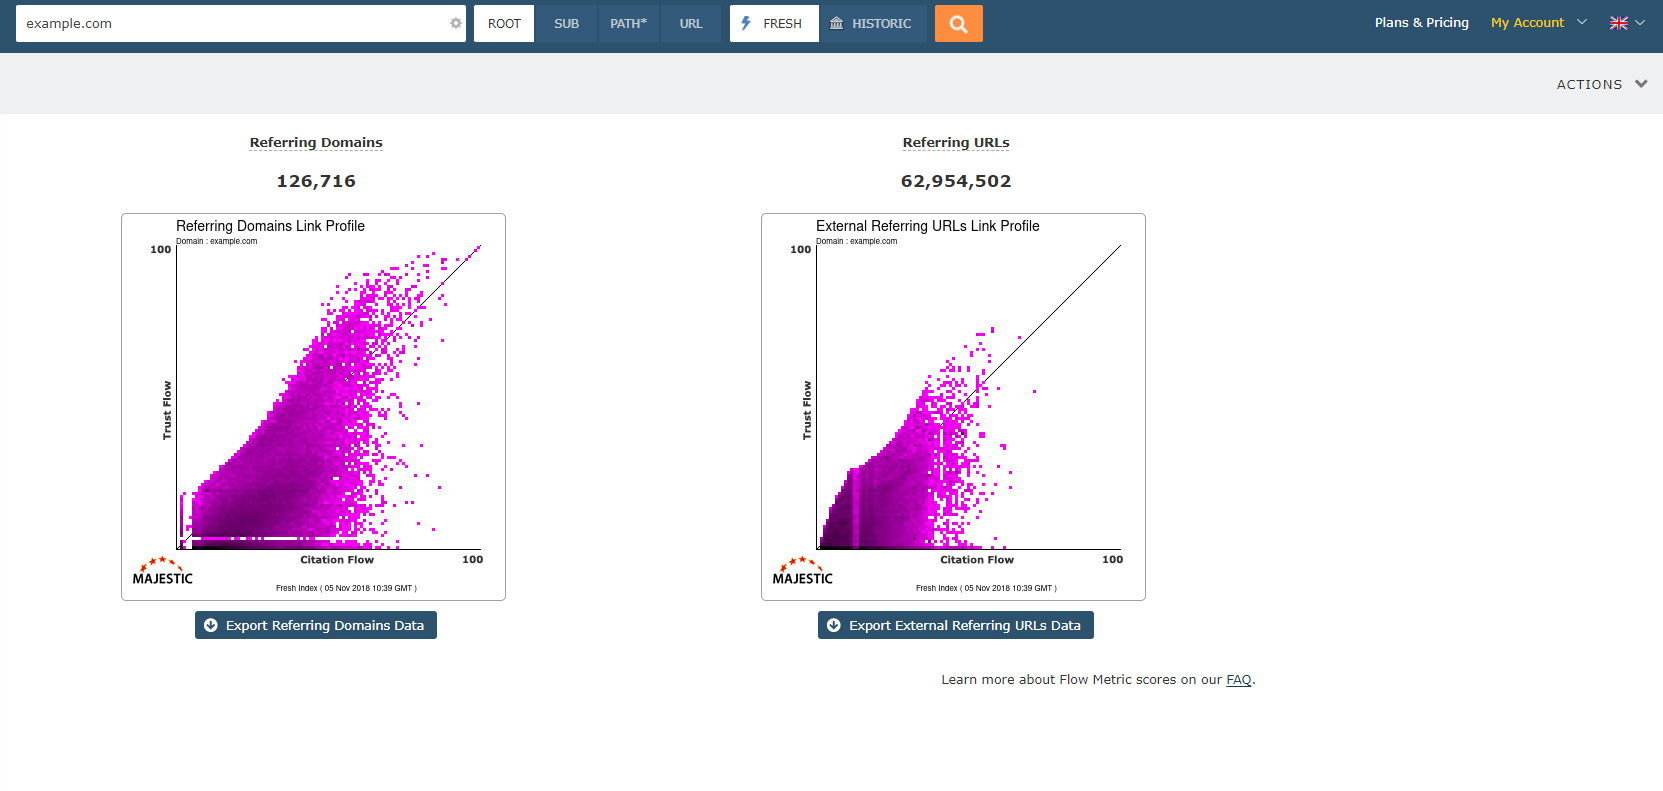Viewport: 1663px width, 791px height.
Task: Click the orange search magnifier button
Action: point(958,24)
